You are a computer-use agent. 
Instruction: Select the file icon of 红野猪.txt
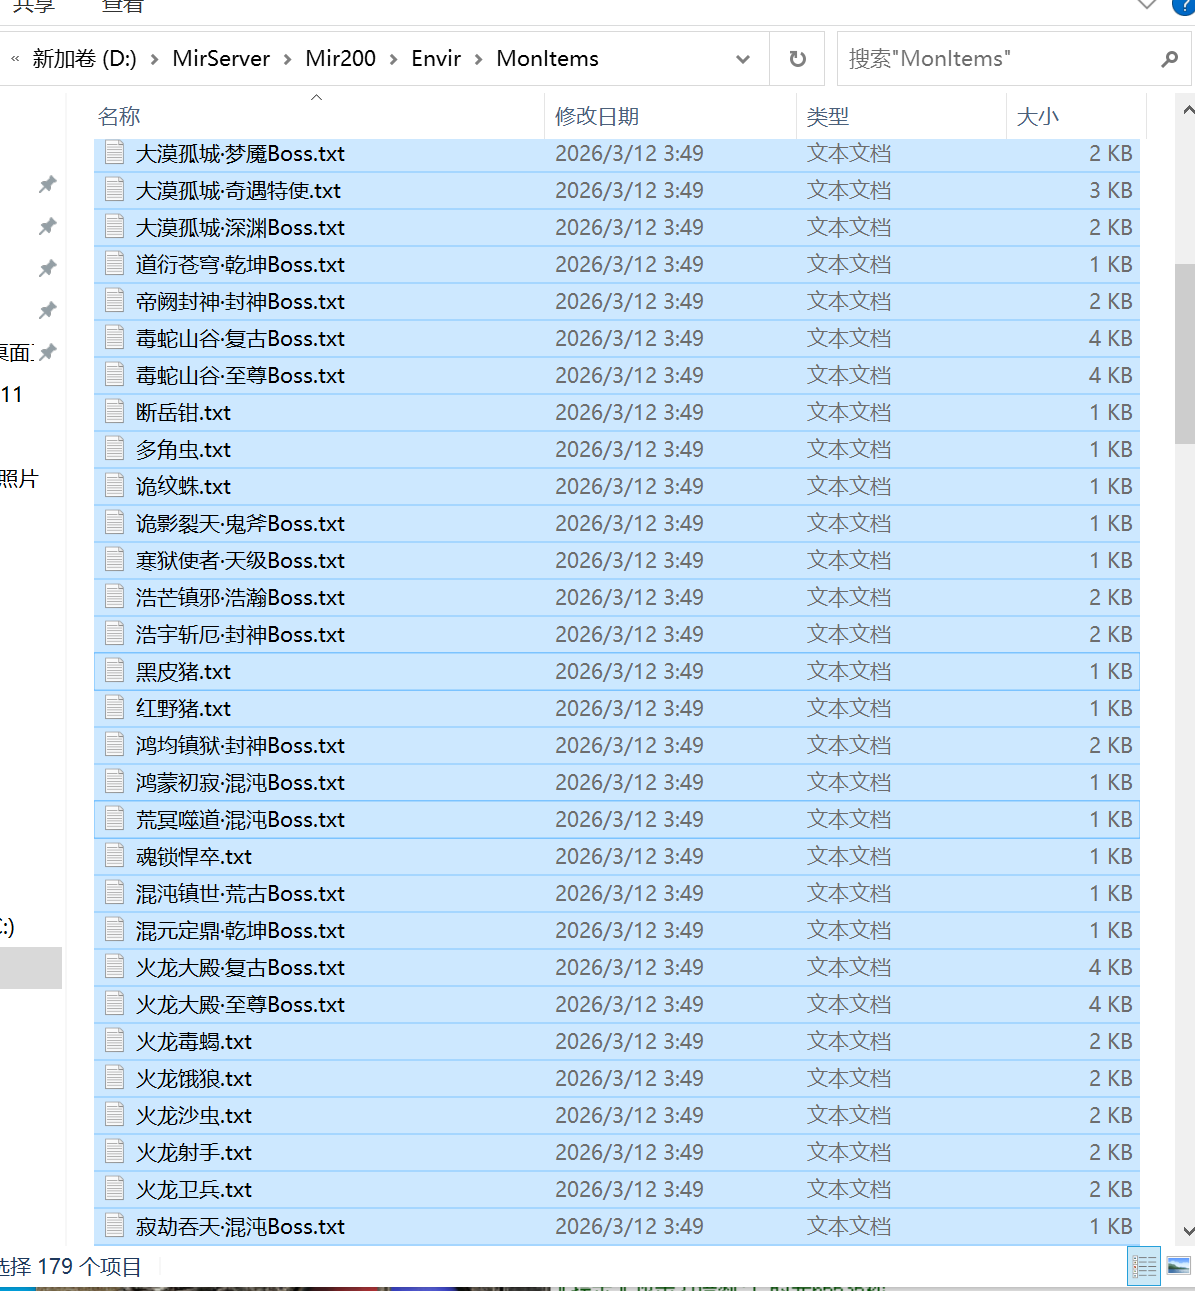click(x=115, y=708)
